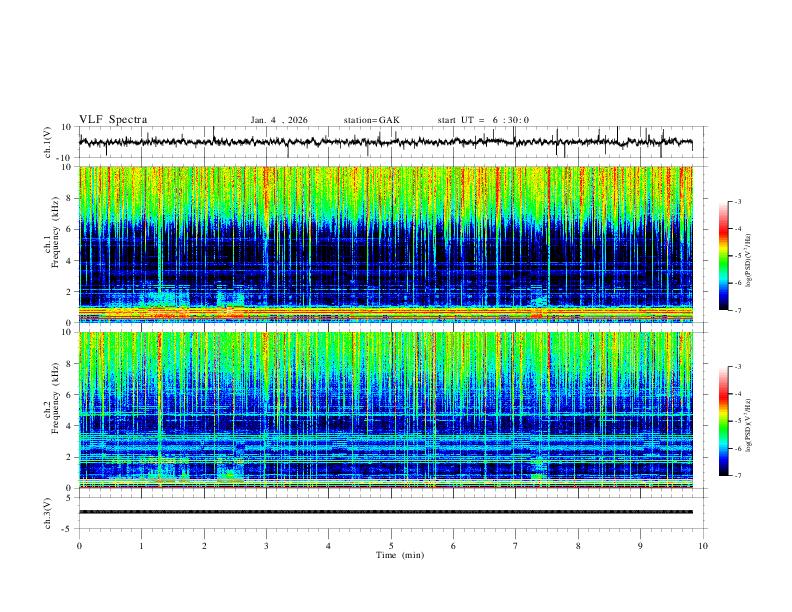
Task: Click the ch.1 voltage waveform trace
Action: pos(385,142)
